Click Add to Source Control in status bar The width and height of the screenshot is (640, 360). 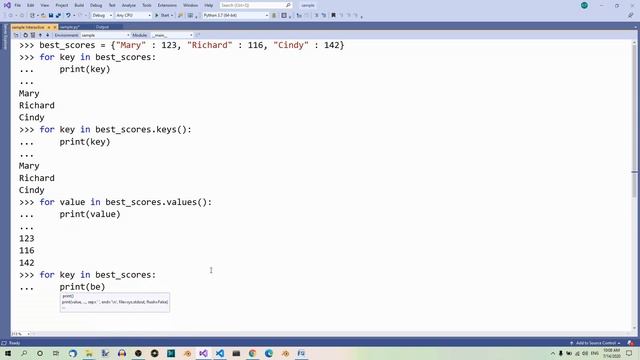[x=596, y=343]
